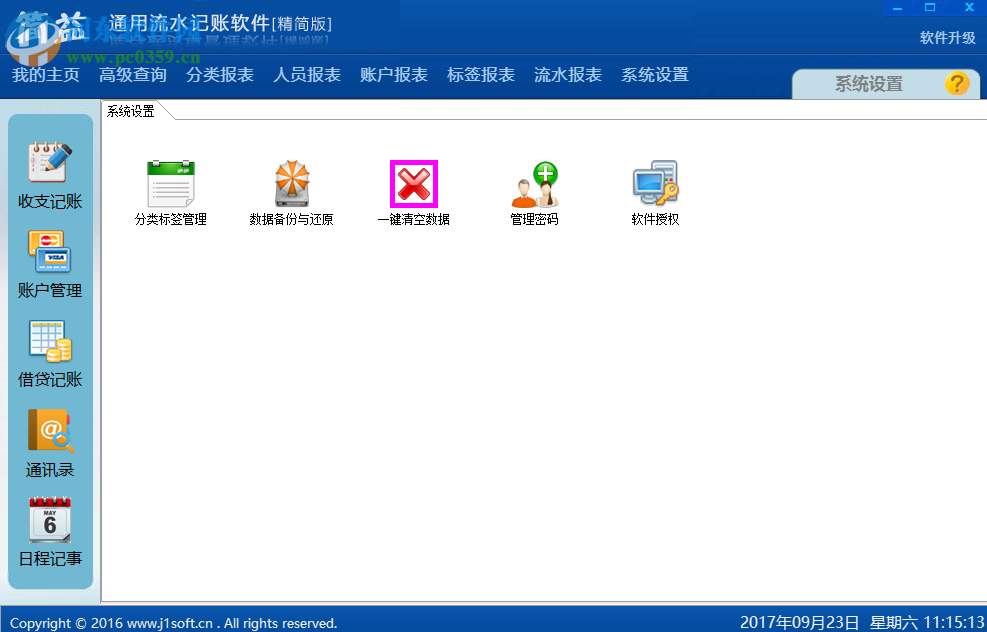Image resolution: width=987 pixels, height=632 pixels.
Task: Select 系统设置 in the menu bar
Action: pyautogui.click(x=655, y=75)
